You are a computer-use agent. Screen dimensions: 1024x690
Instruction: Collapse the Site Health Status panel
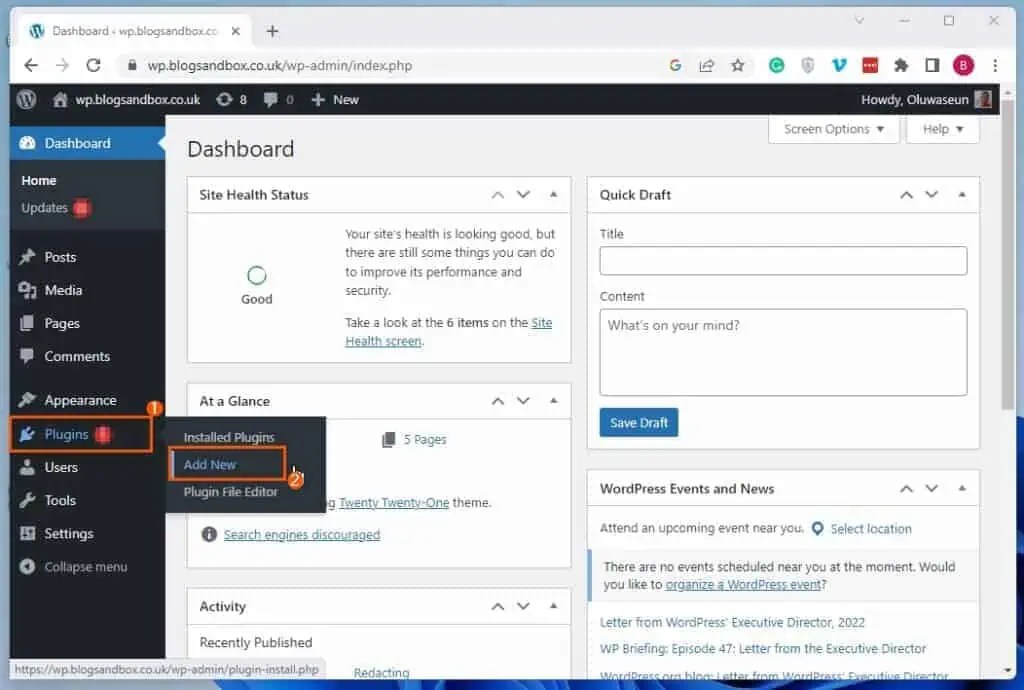tap(553, 194)
